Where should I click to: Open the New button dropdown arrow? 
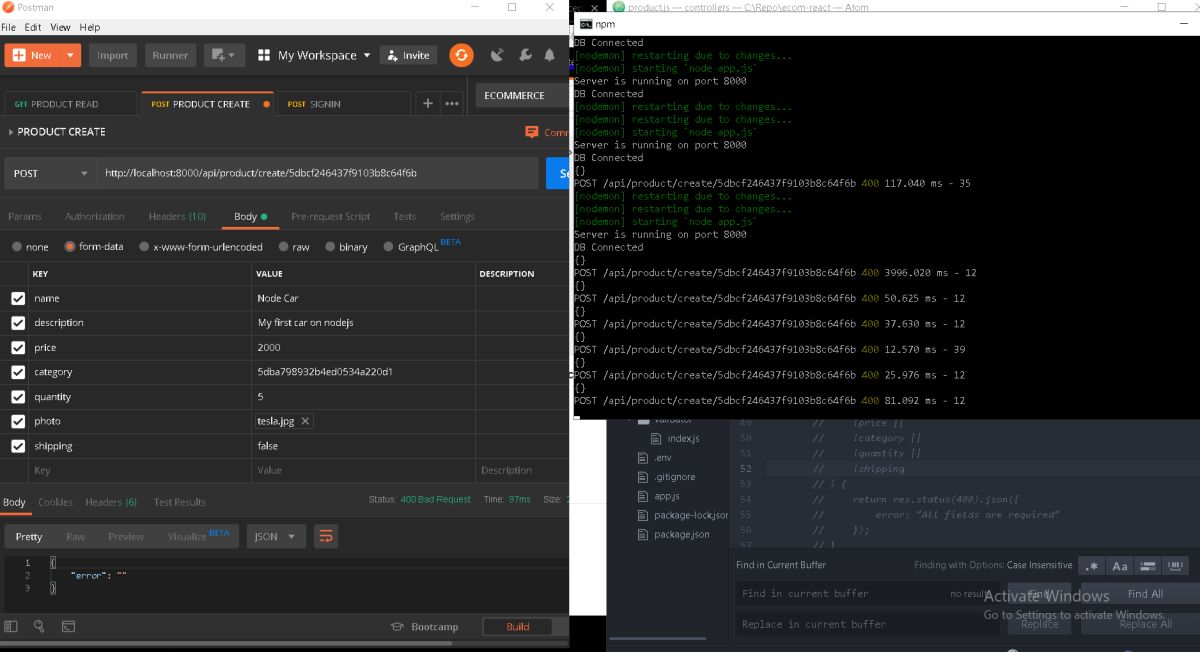[x=71, y=55]
